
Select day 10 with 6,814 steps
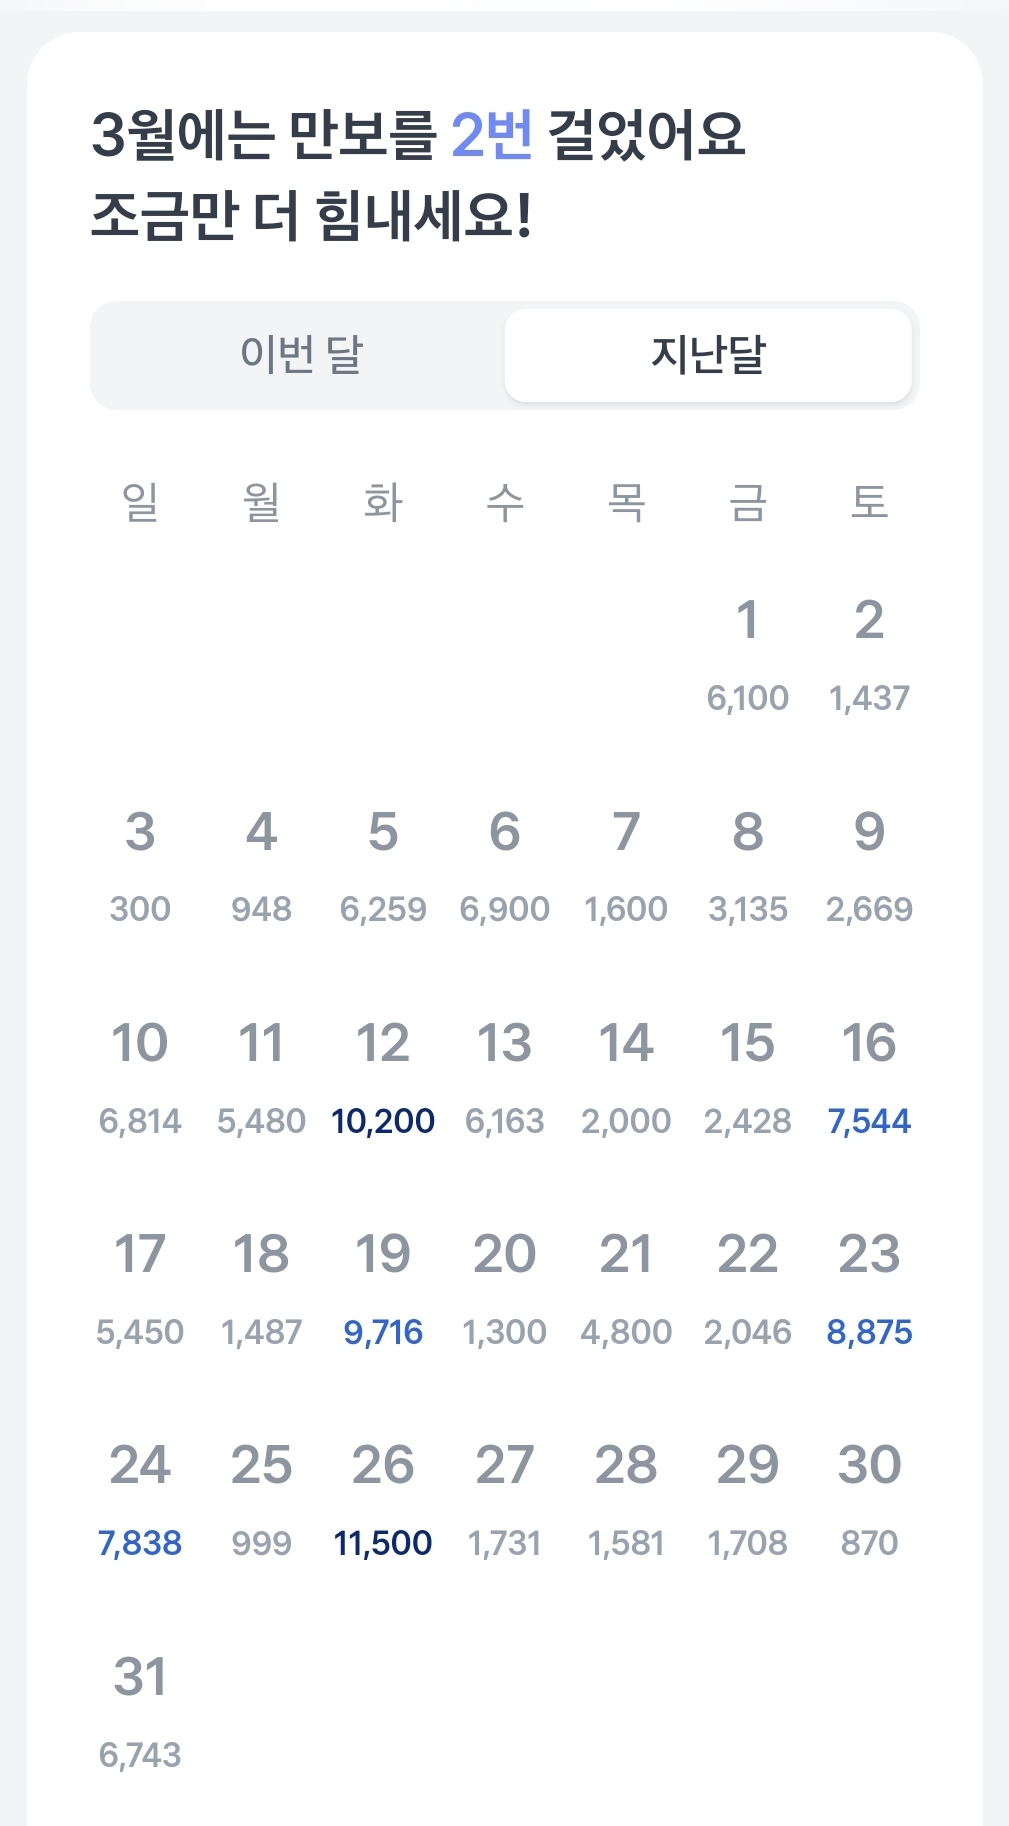point(140,1078)
